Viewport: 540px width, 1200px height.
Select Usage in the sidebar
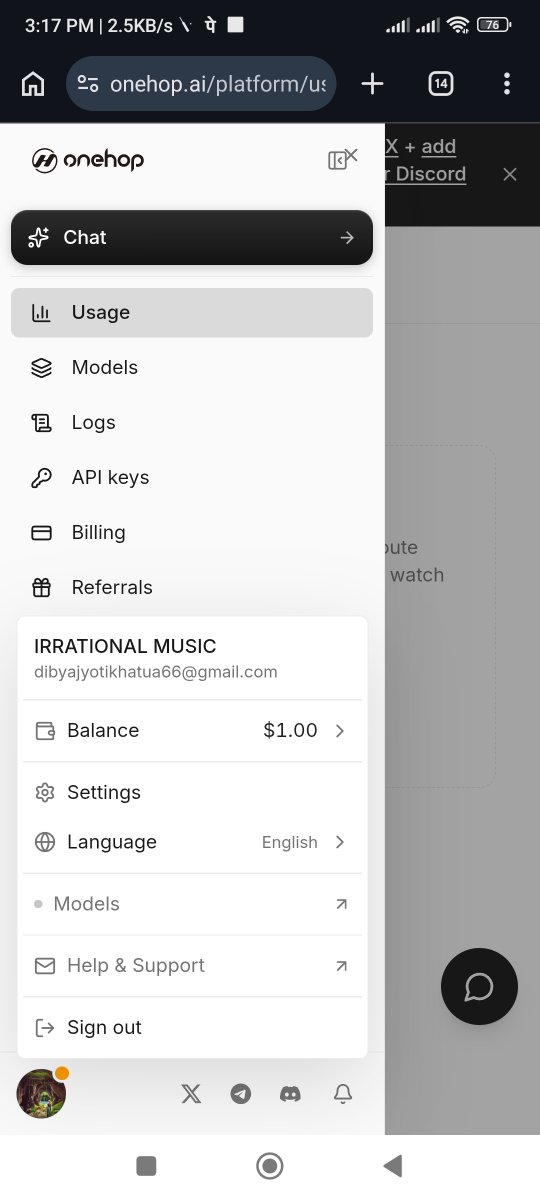pos(192,312)
